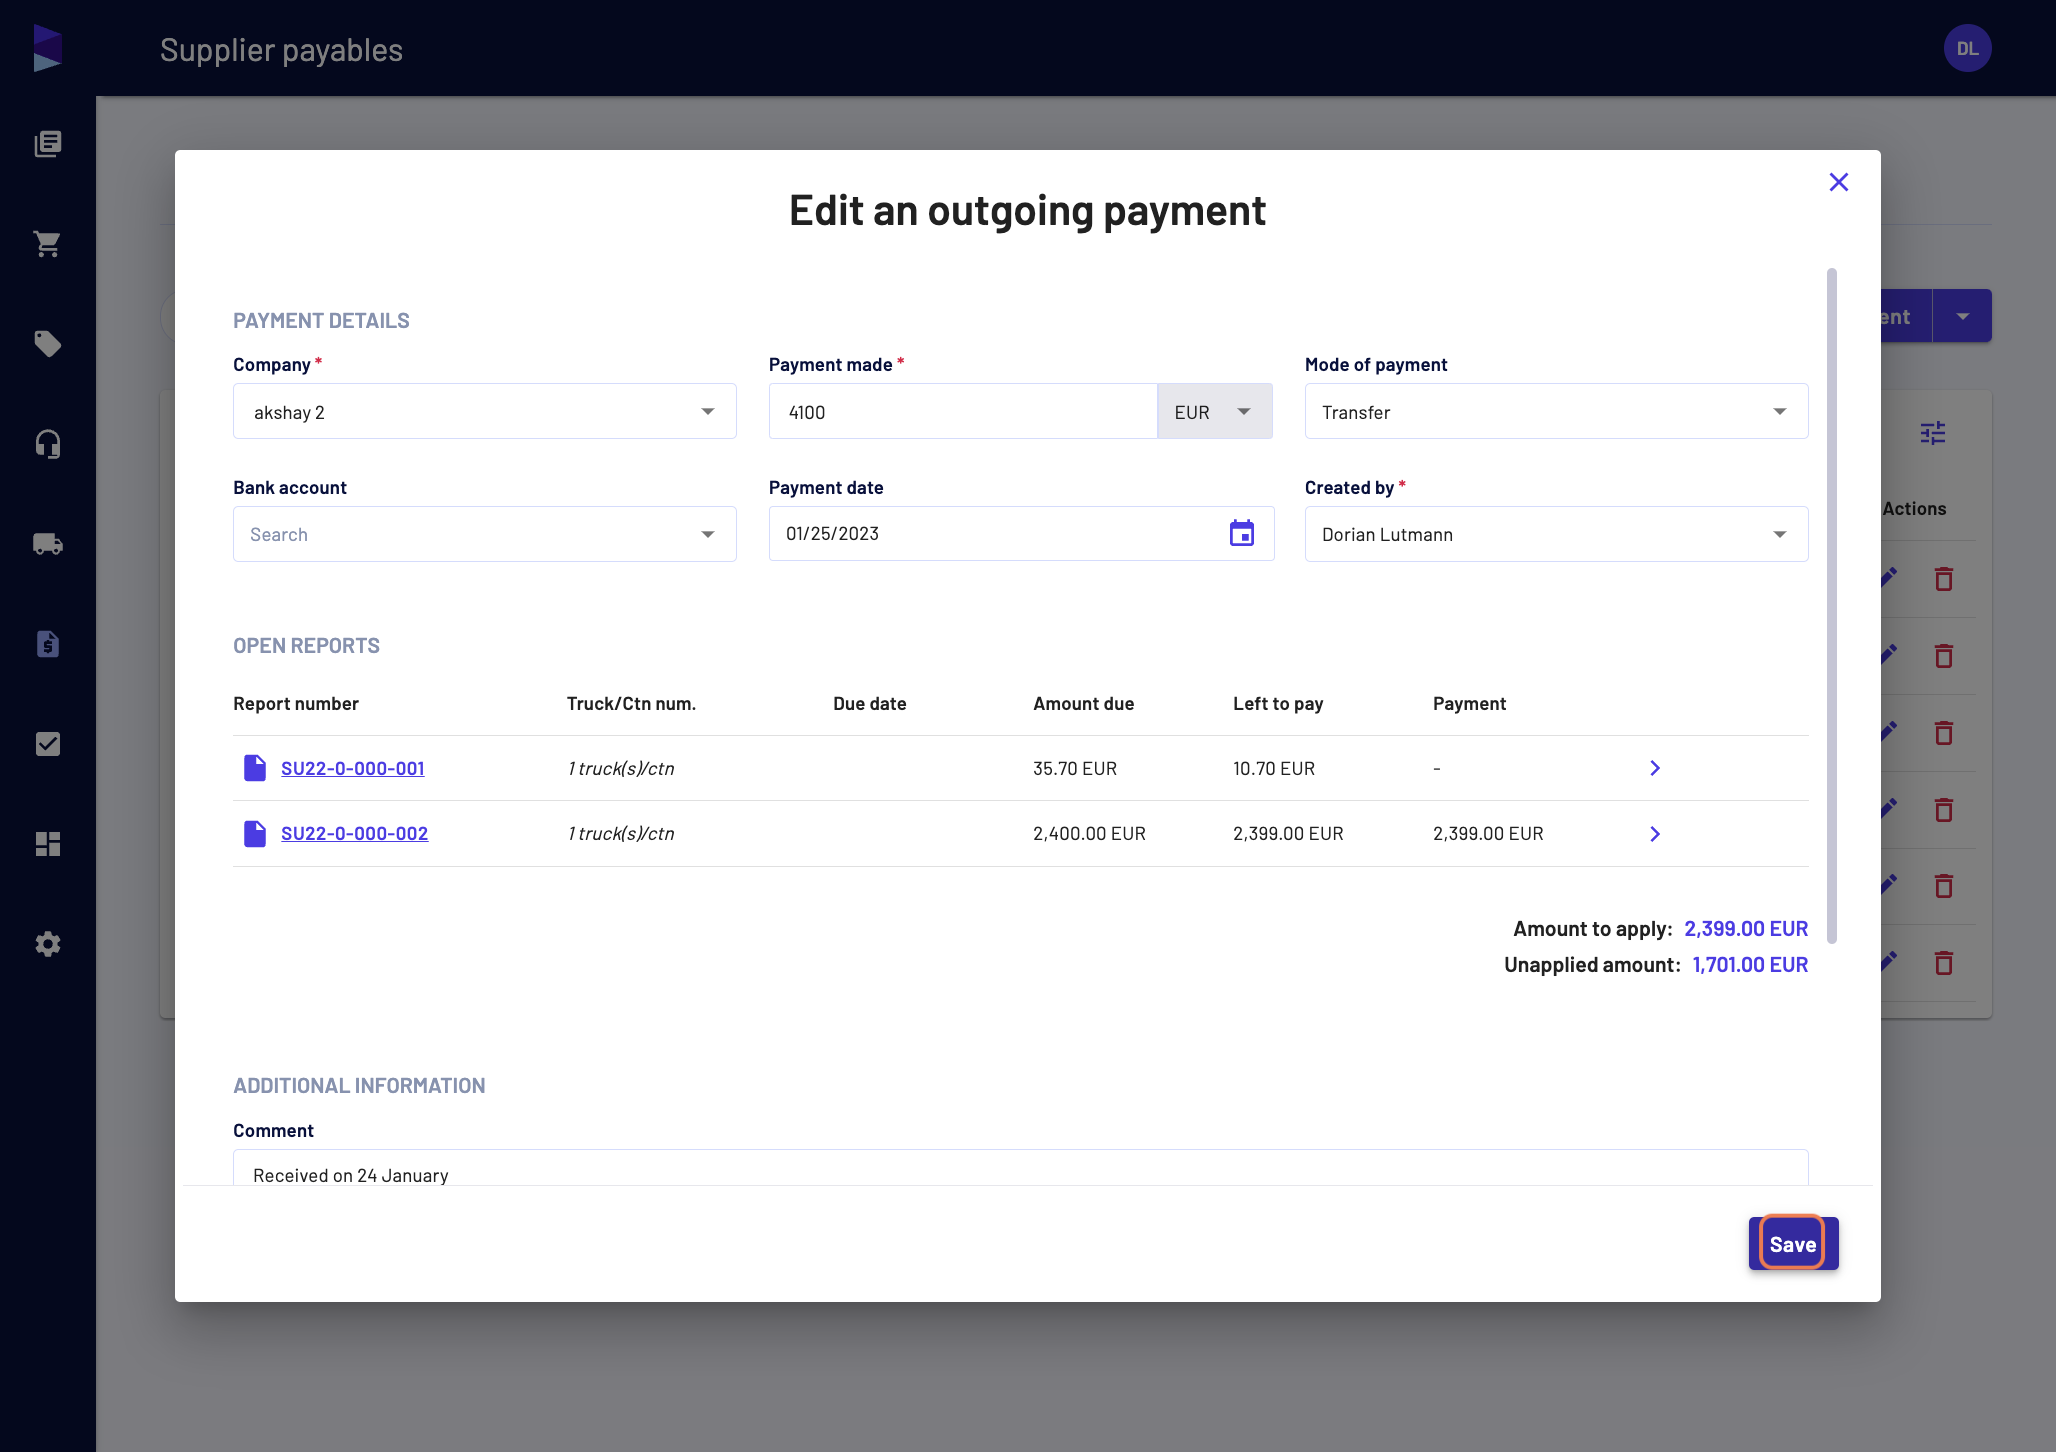The height and width of the screenshot is (1452, 2056).
Task: Save the outgoing payment
Action: tap(1793, 1244)
